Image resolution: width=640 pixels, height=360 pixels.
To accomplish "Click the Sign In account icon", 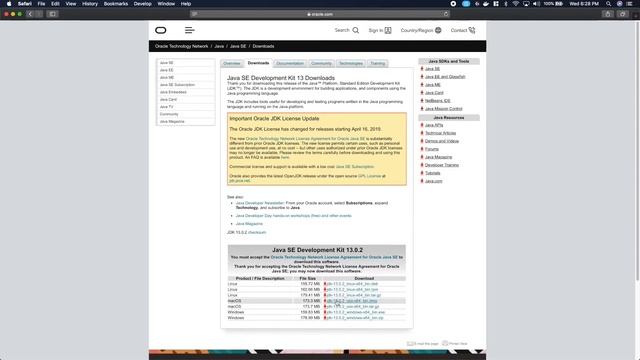I will 388,30.
